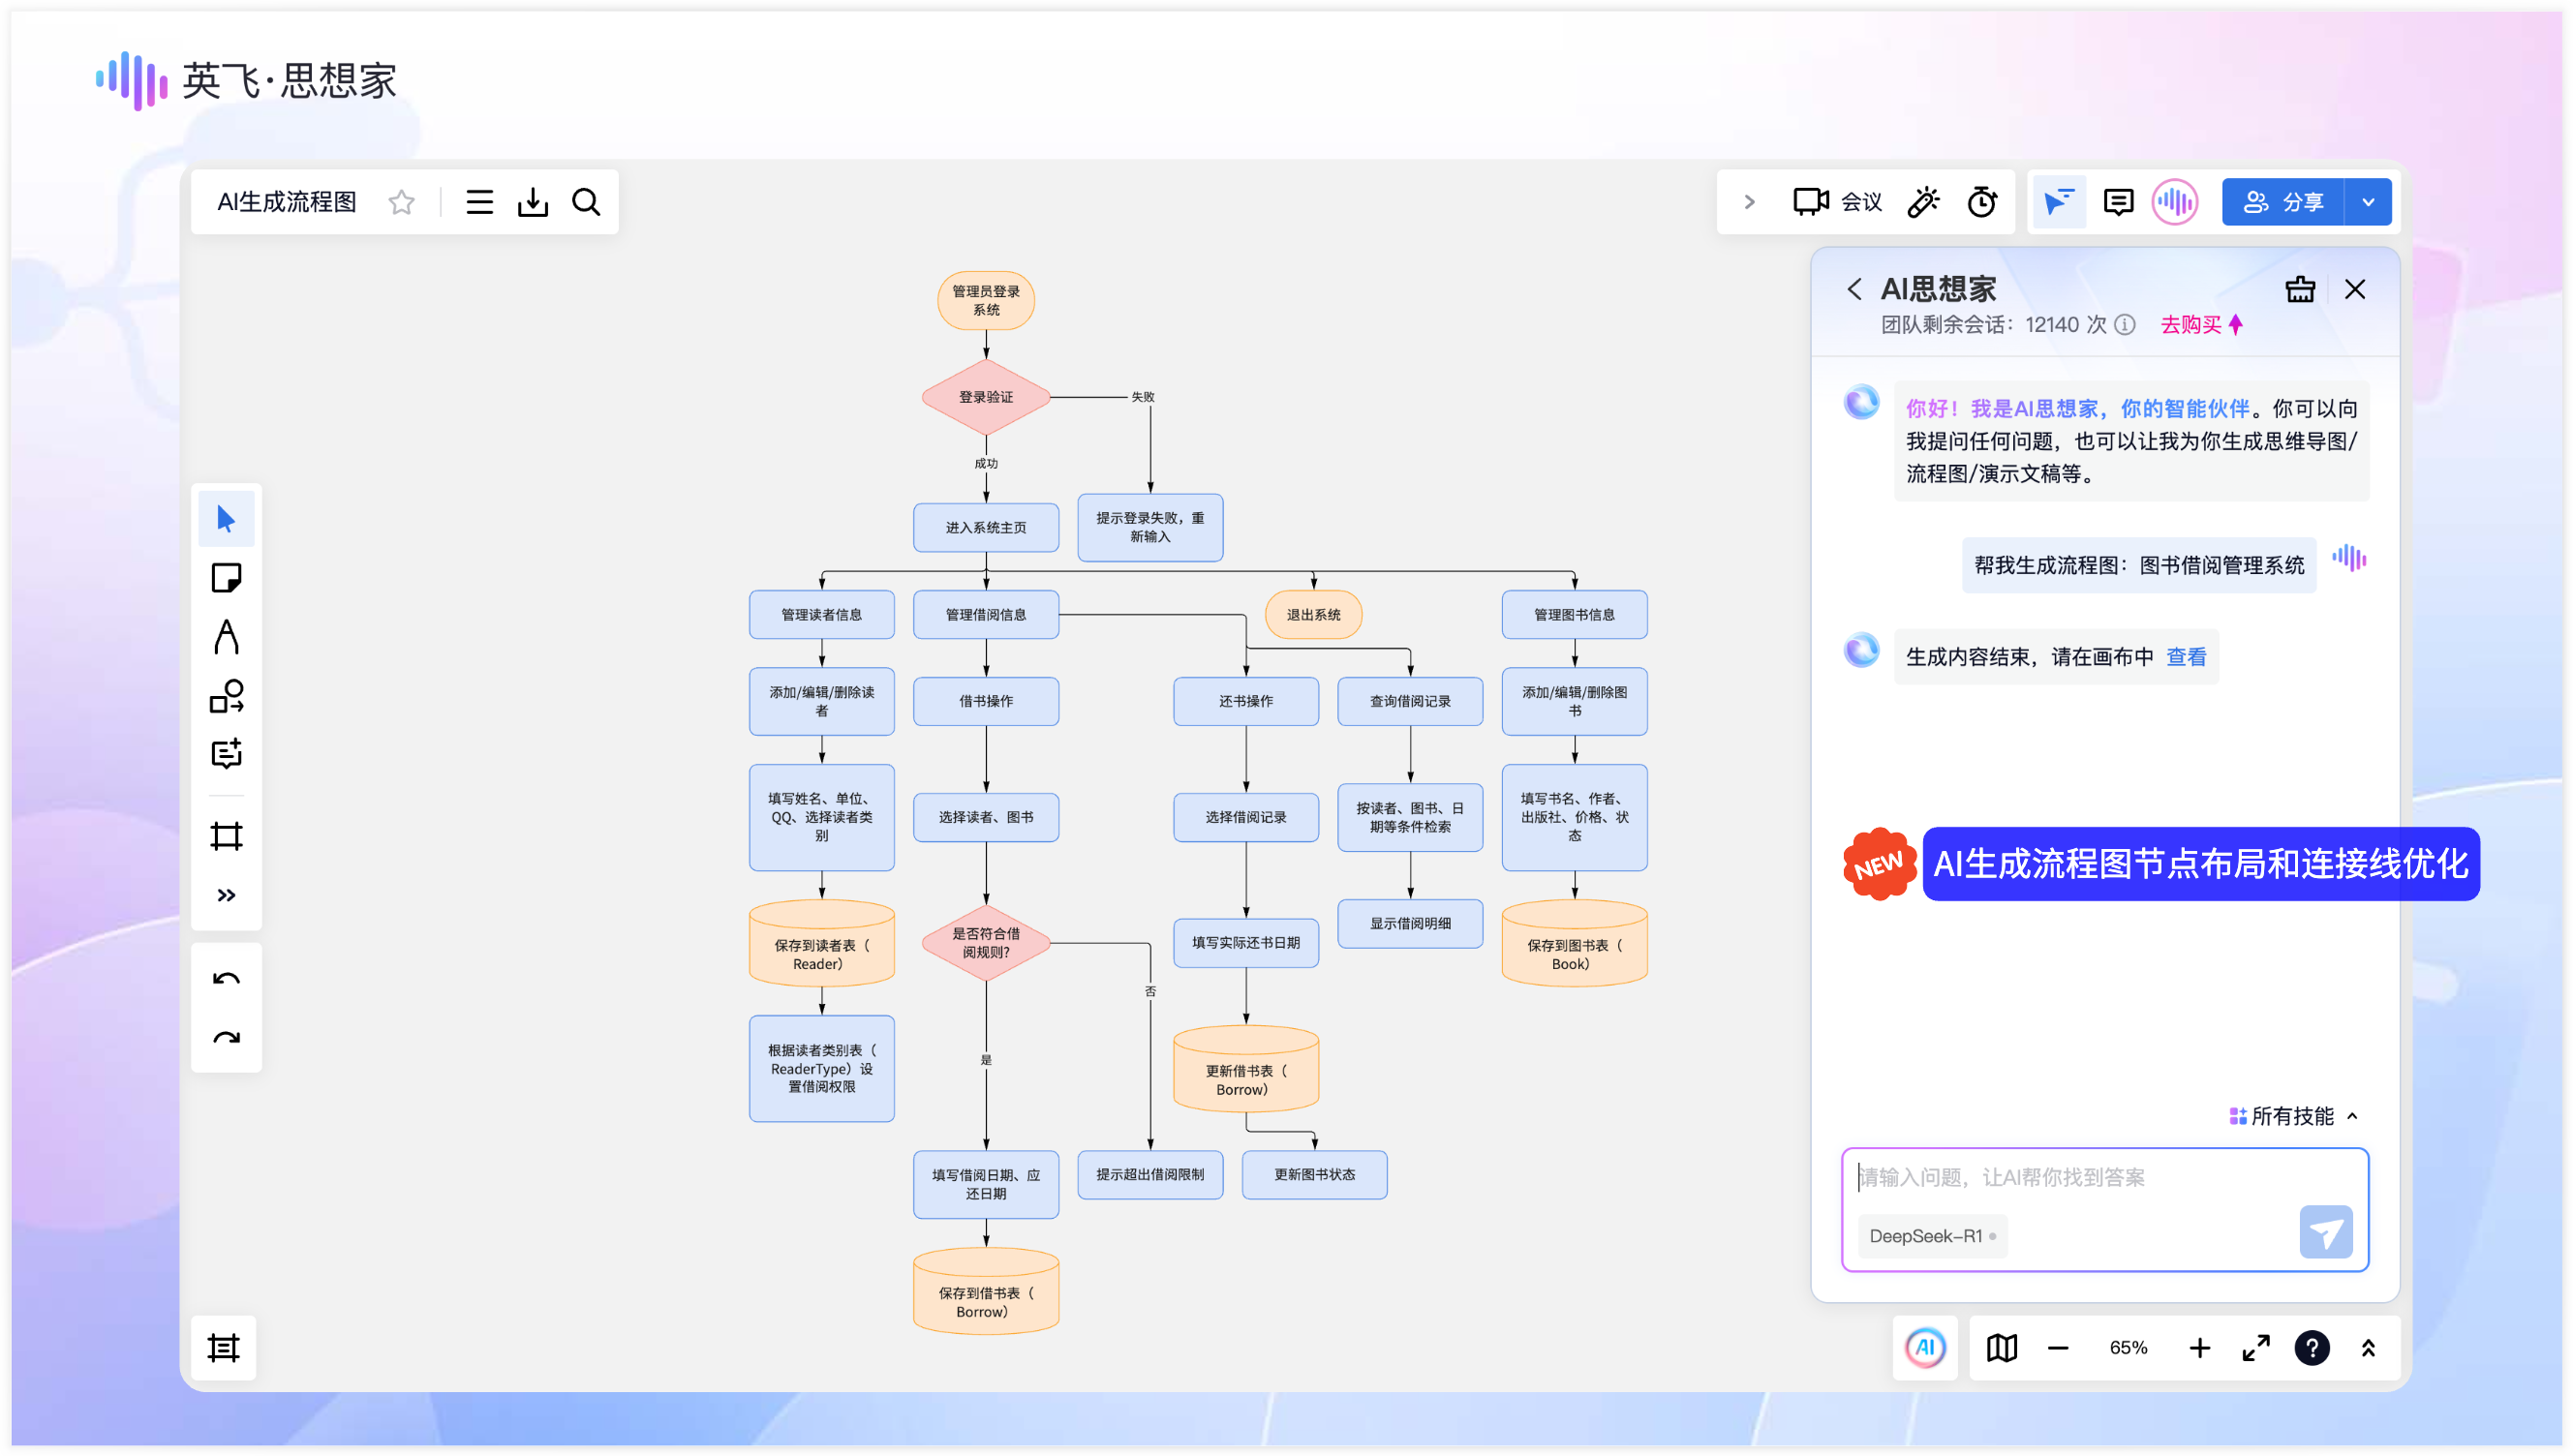
Task: Click the clear-chat broom icon in AI panel
Action: [2299, 289]
